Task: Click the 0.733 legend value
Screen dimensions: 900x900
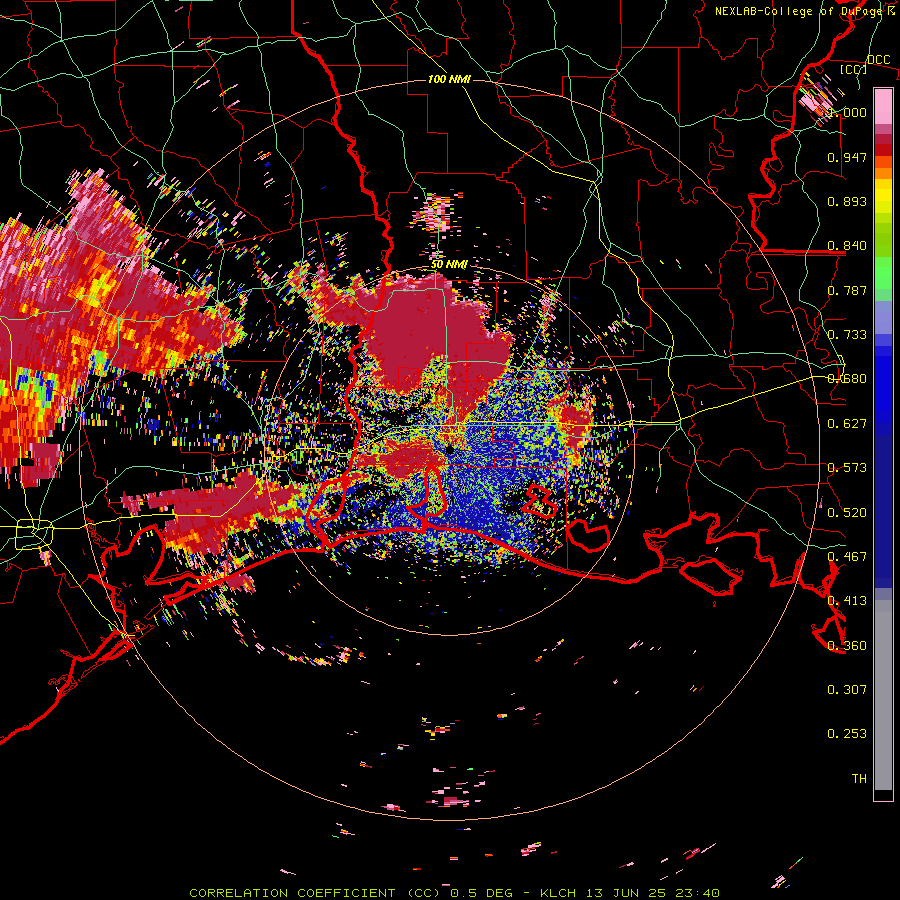Action: pos(847,335)
